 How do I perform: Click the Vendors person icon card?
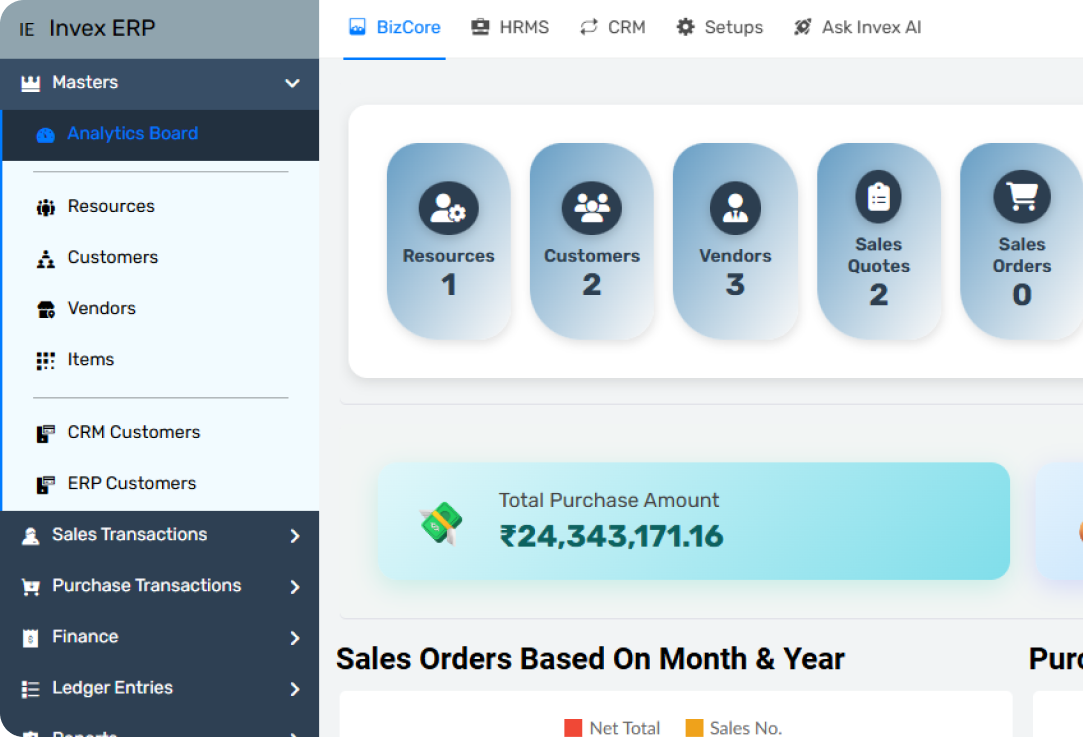pyautogui.click(x=735, y=208)
